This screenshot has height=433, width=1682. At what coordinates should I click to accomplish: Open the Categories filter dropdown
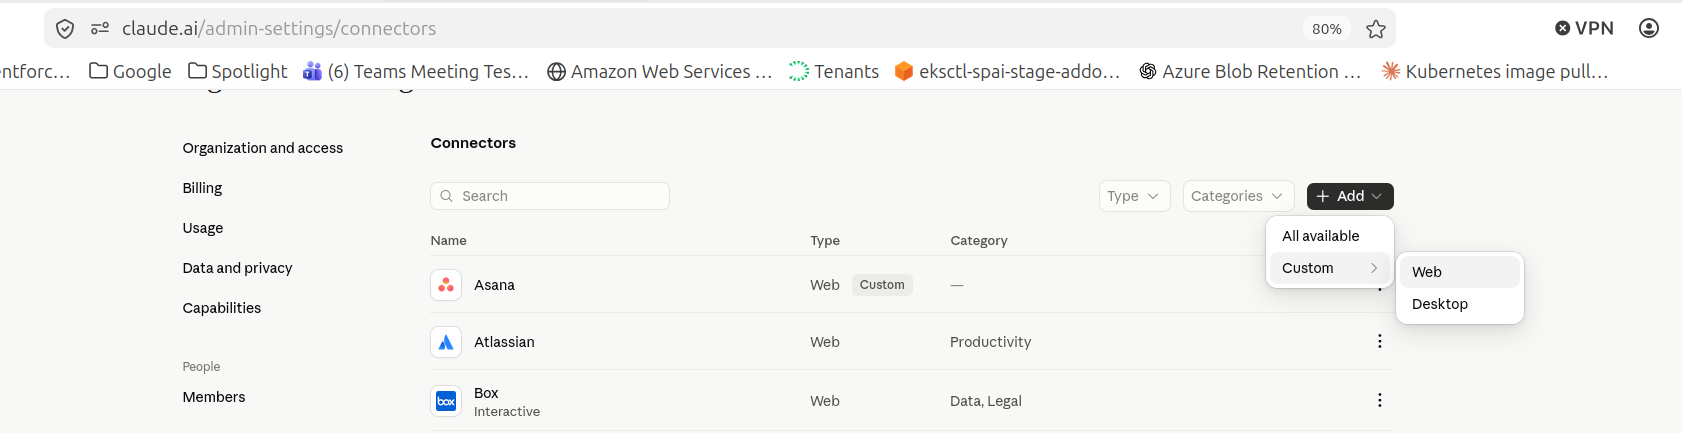tap(1238, 196)
